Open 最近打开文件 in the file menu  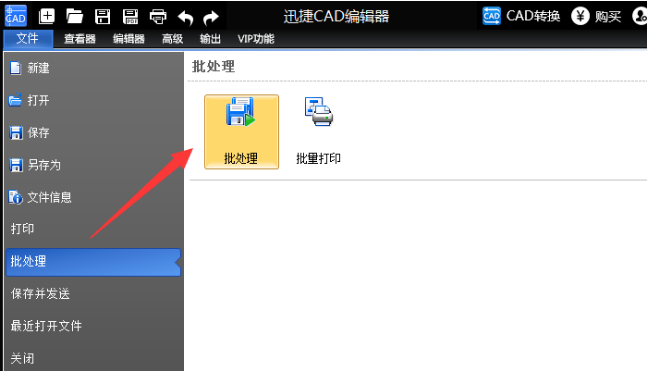coord(93,326)
